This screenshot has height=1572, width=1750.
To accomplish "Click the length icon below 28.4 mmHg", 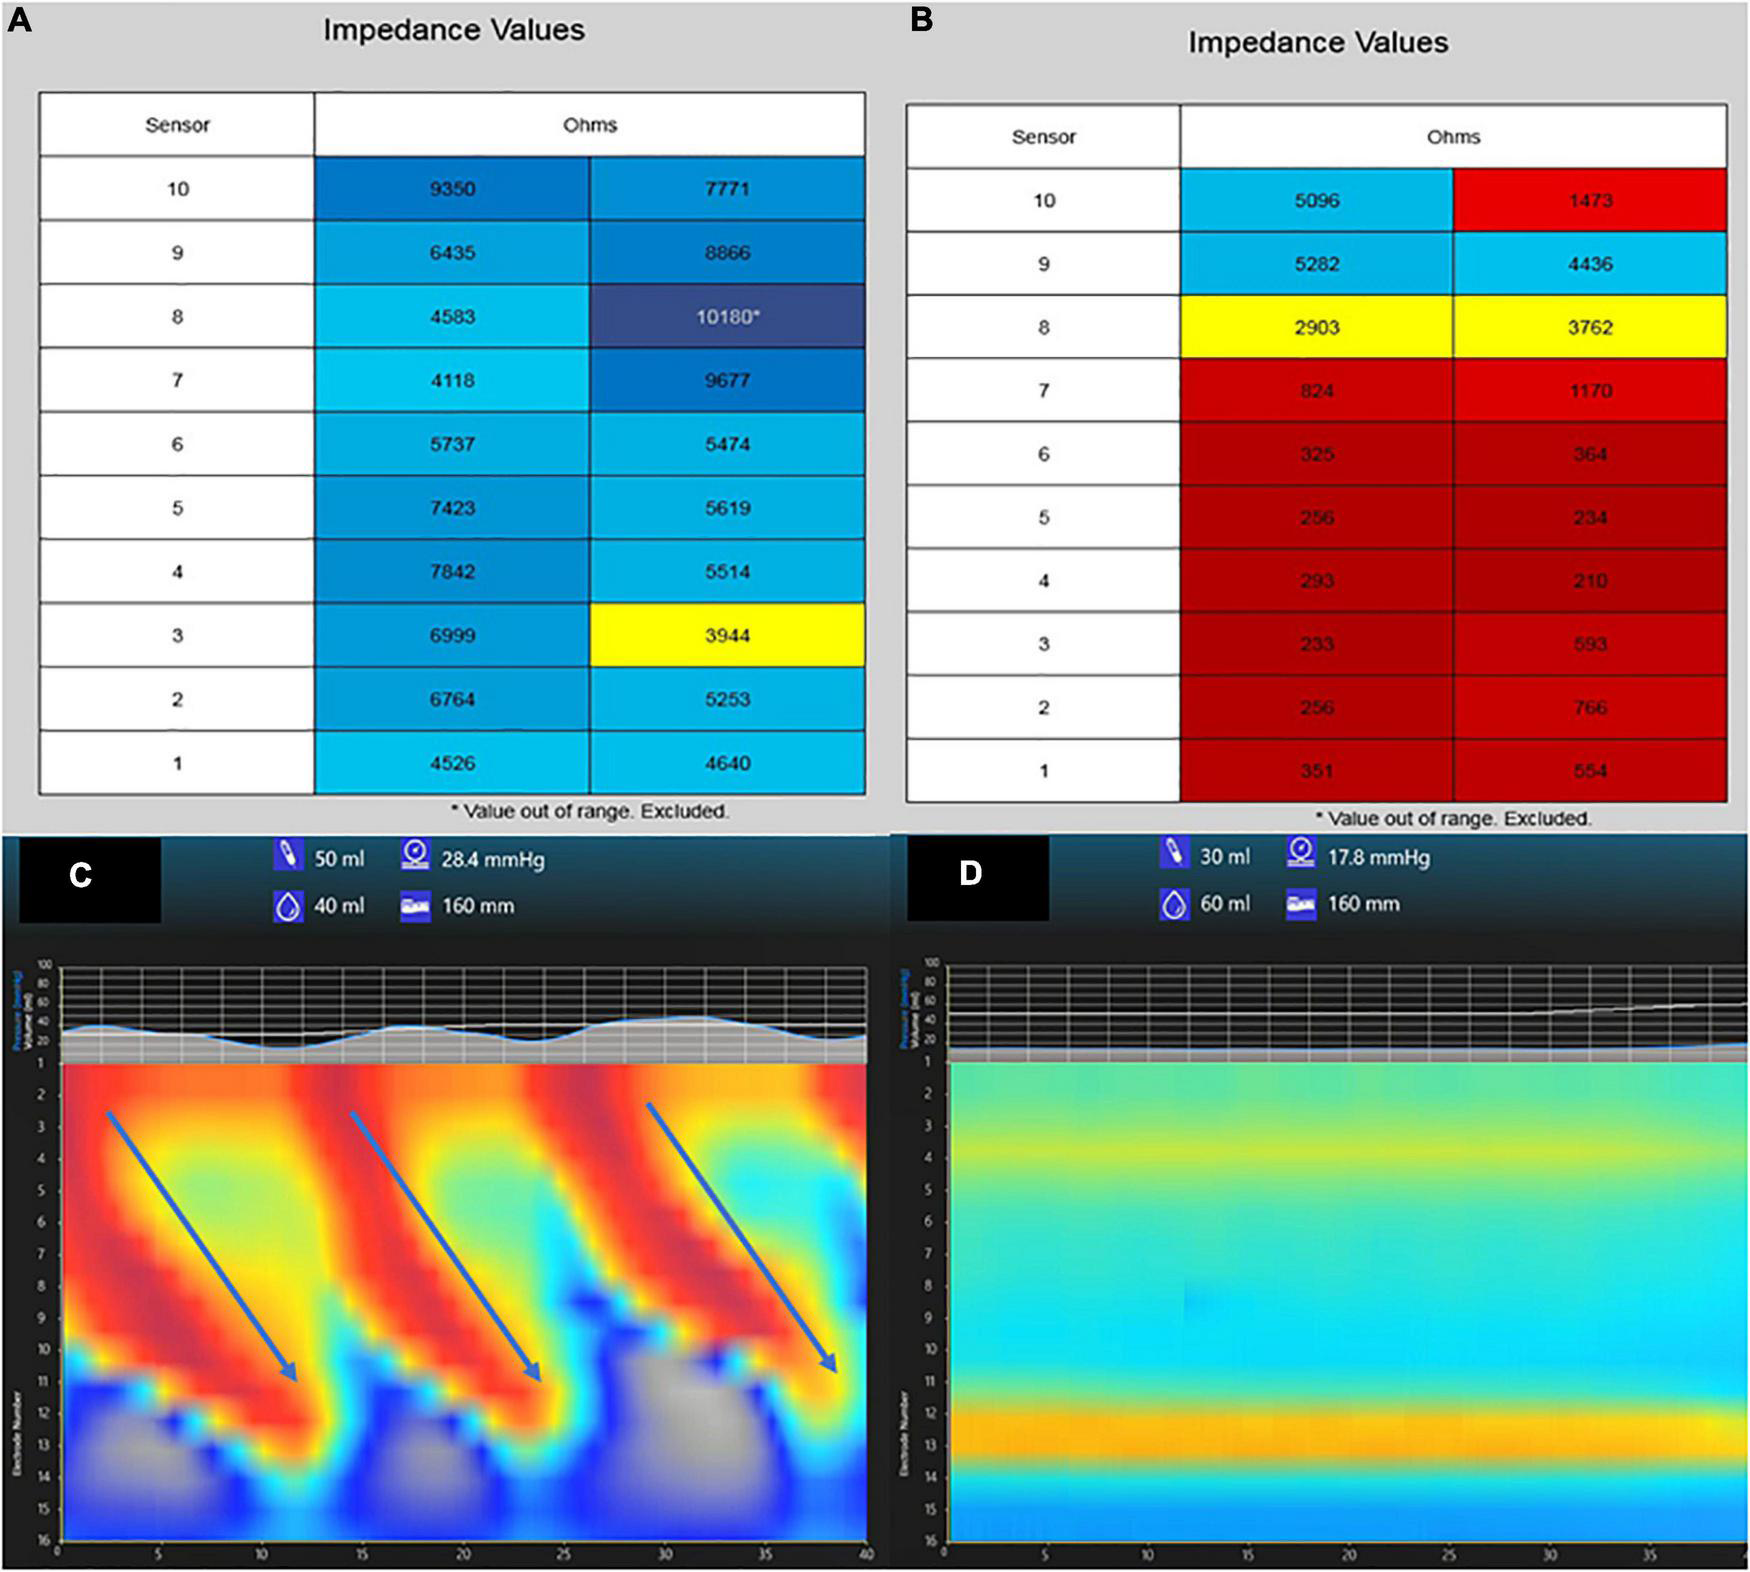I will 414,906.
